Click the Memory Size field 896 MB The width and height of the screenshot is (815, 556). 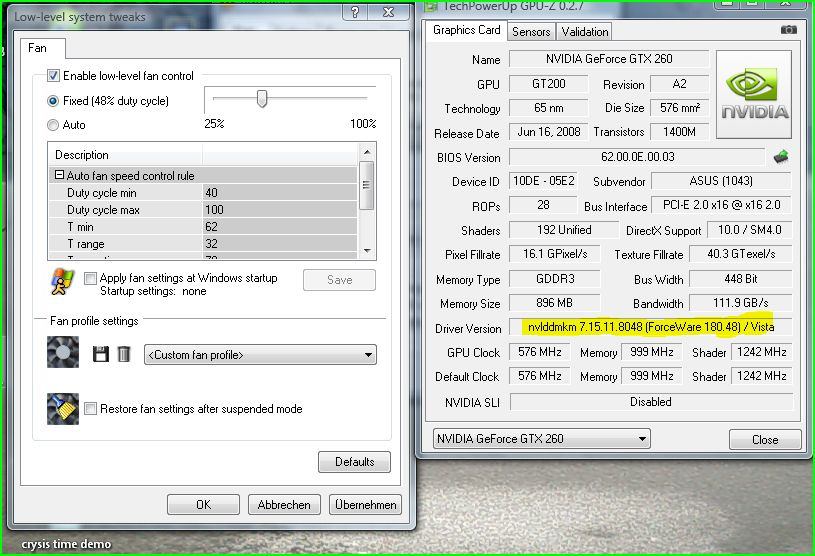pos(554,303)
